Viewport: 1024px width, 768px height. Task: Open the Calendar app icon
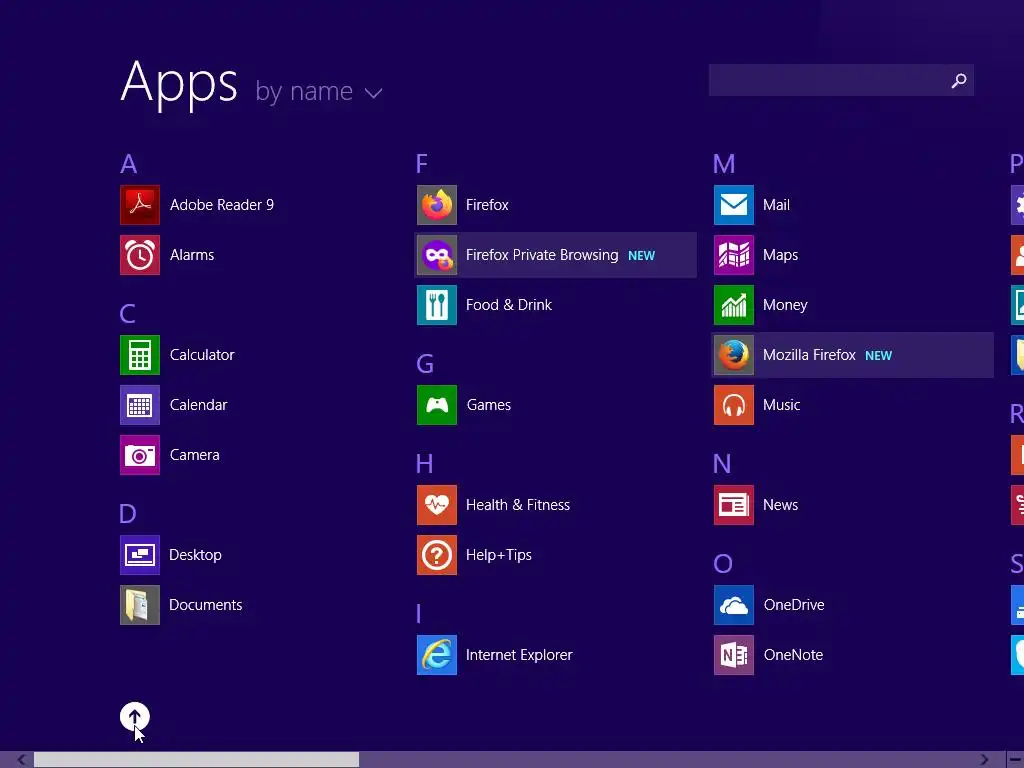coord(140,405)
